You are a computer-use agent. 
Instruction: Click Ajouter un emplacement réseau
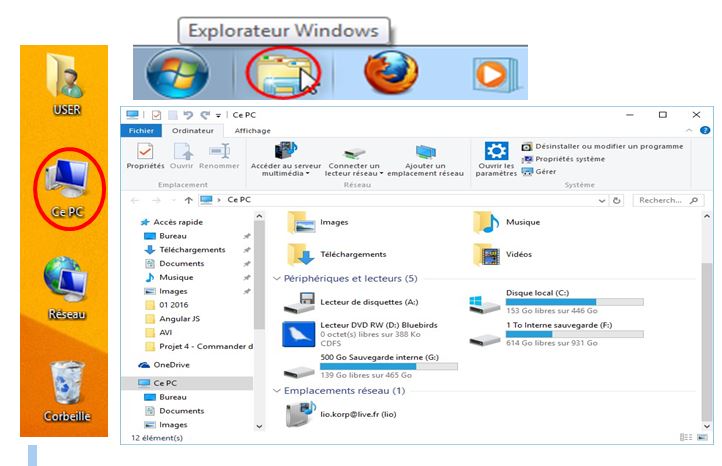(425, 160)
